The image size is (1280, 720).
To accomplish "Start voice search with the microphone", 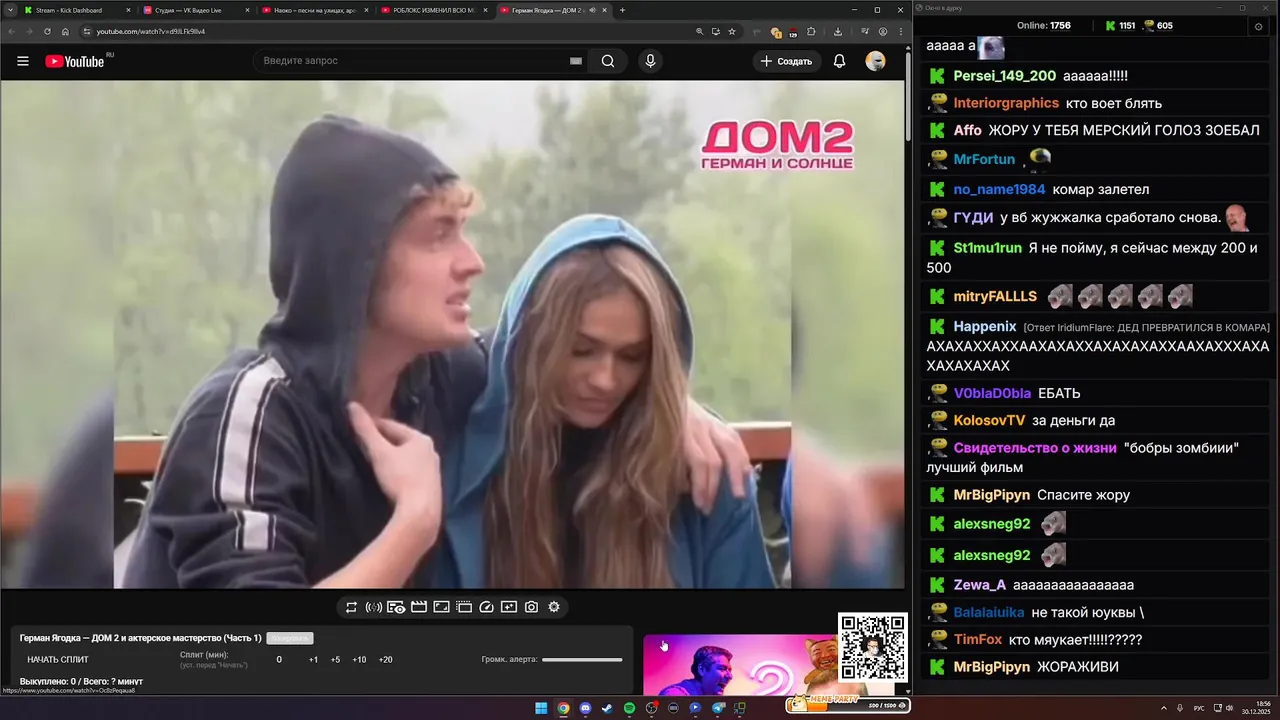I will [x=650, y=61].
